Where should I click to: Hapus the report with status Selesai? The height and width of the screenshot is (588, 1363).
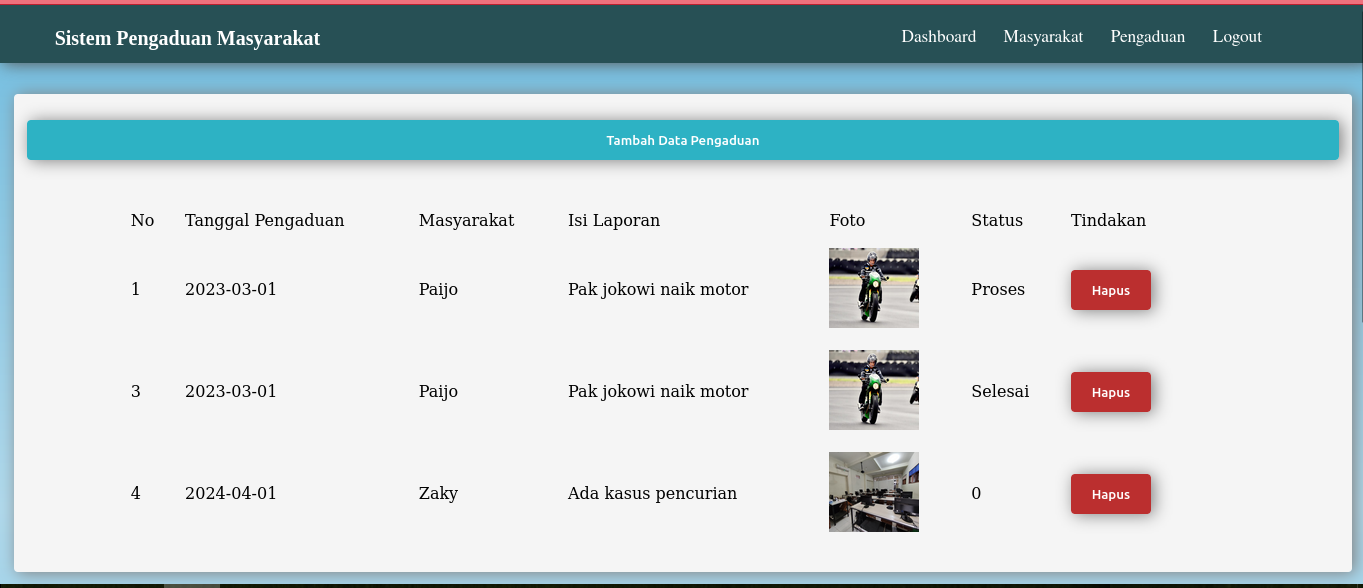(x=1110, y=392)
